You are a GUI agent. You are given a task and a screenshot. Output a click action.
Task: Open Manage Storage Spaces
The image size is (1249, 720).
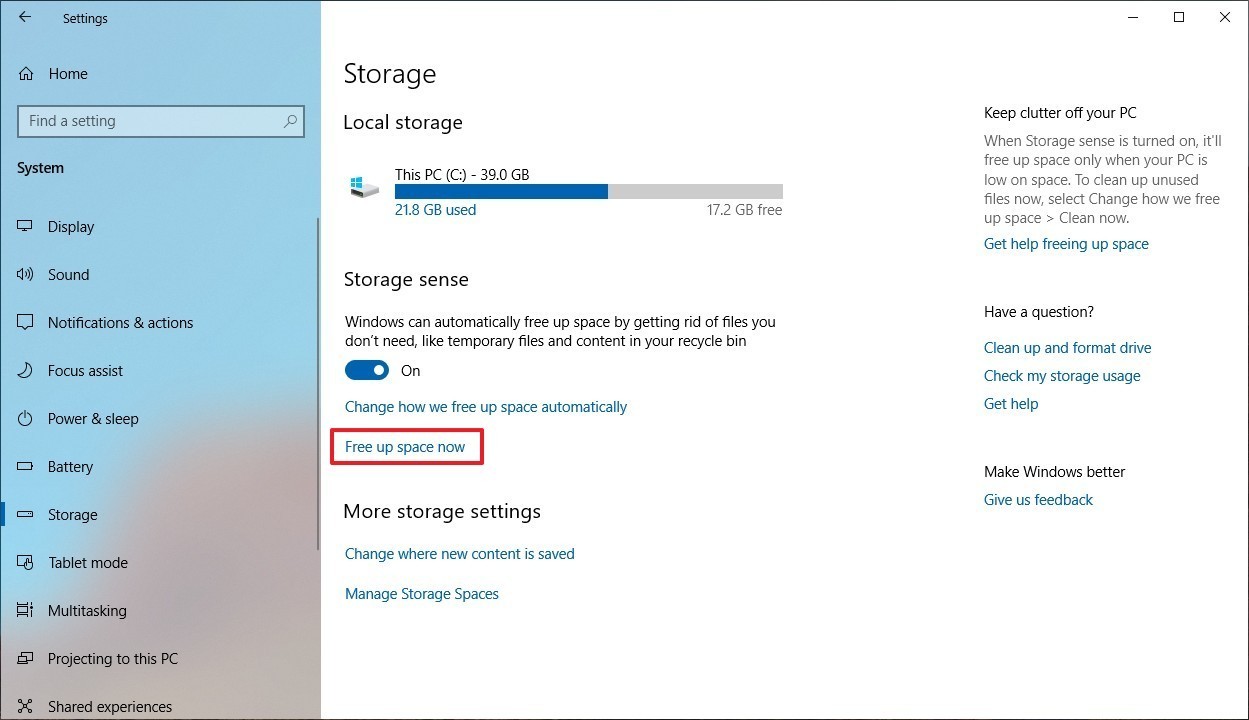point(421,593)
